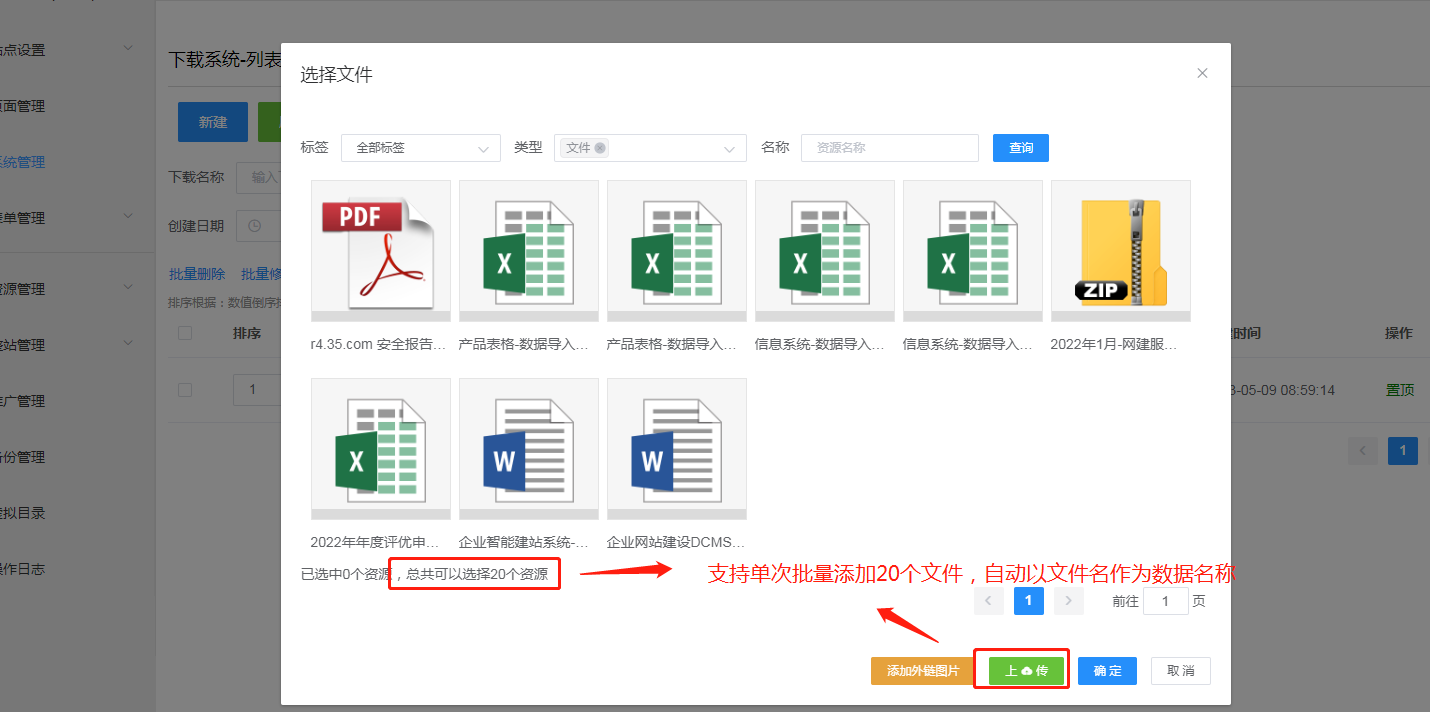Remove the 文件 type tag with x icon
The height and width of the screenshot is (712, 1430).
point(600,148)
